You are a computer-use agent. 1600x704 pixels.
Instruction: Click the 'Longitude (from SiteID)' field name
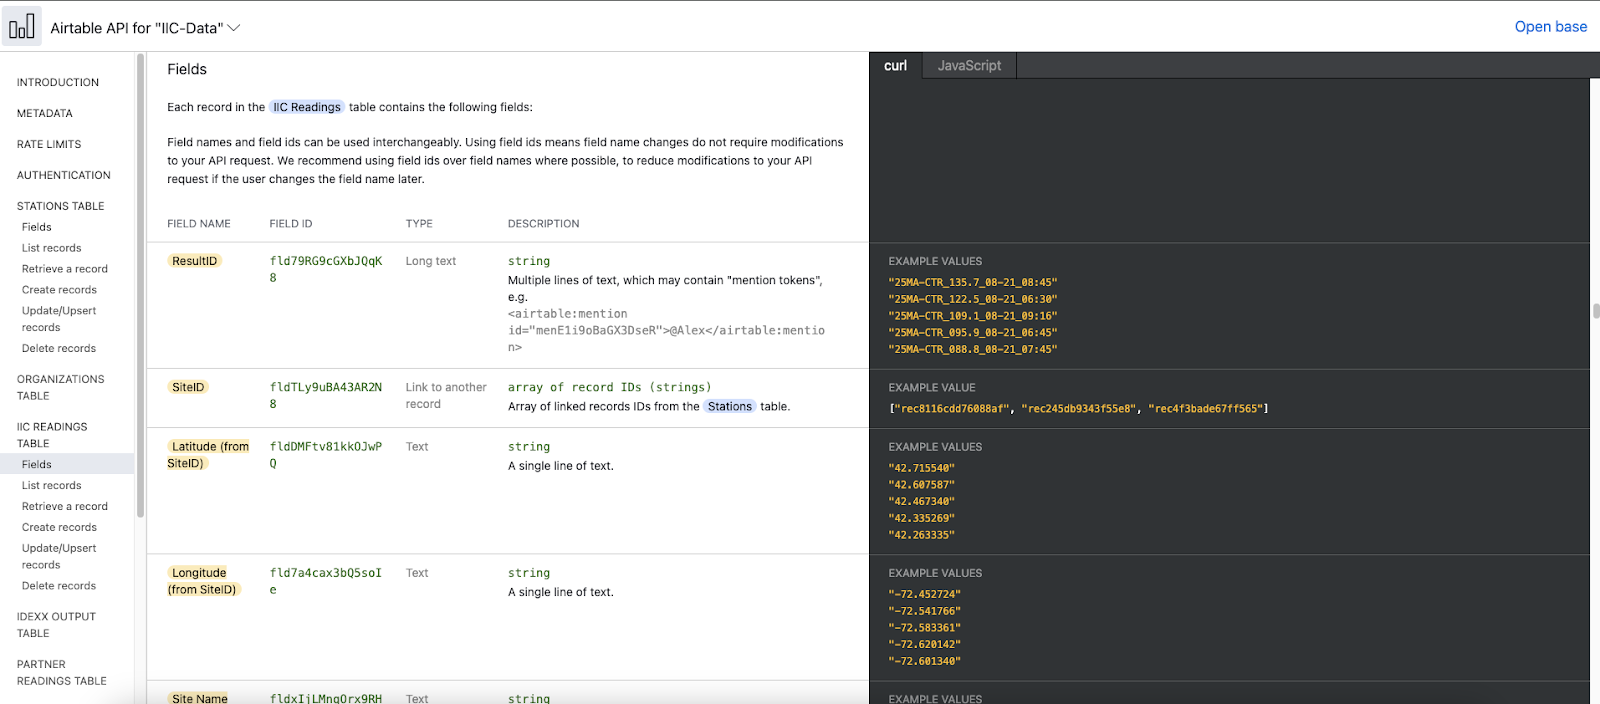[204, 581]
